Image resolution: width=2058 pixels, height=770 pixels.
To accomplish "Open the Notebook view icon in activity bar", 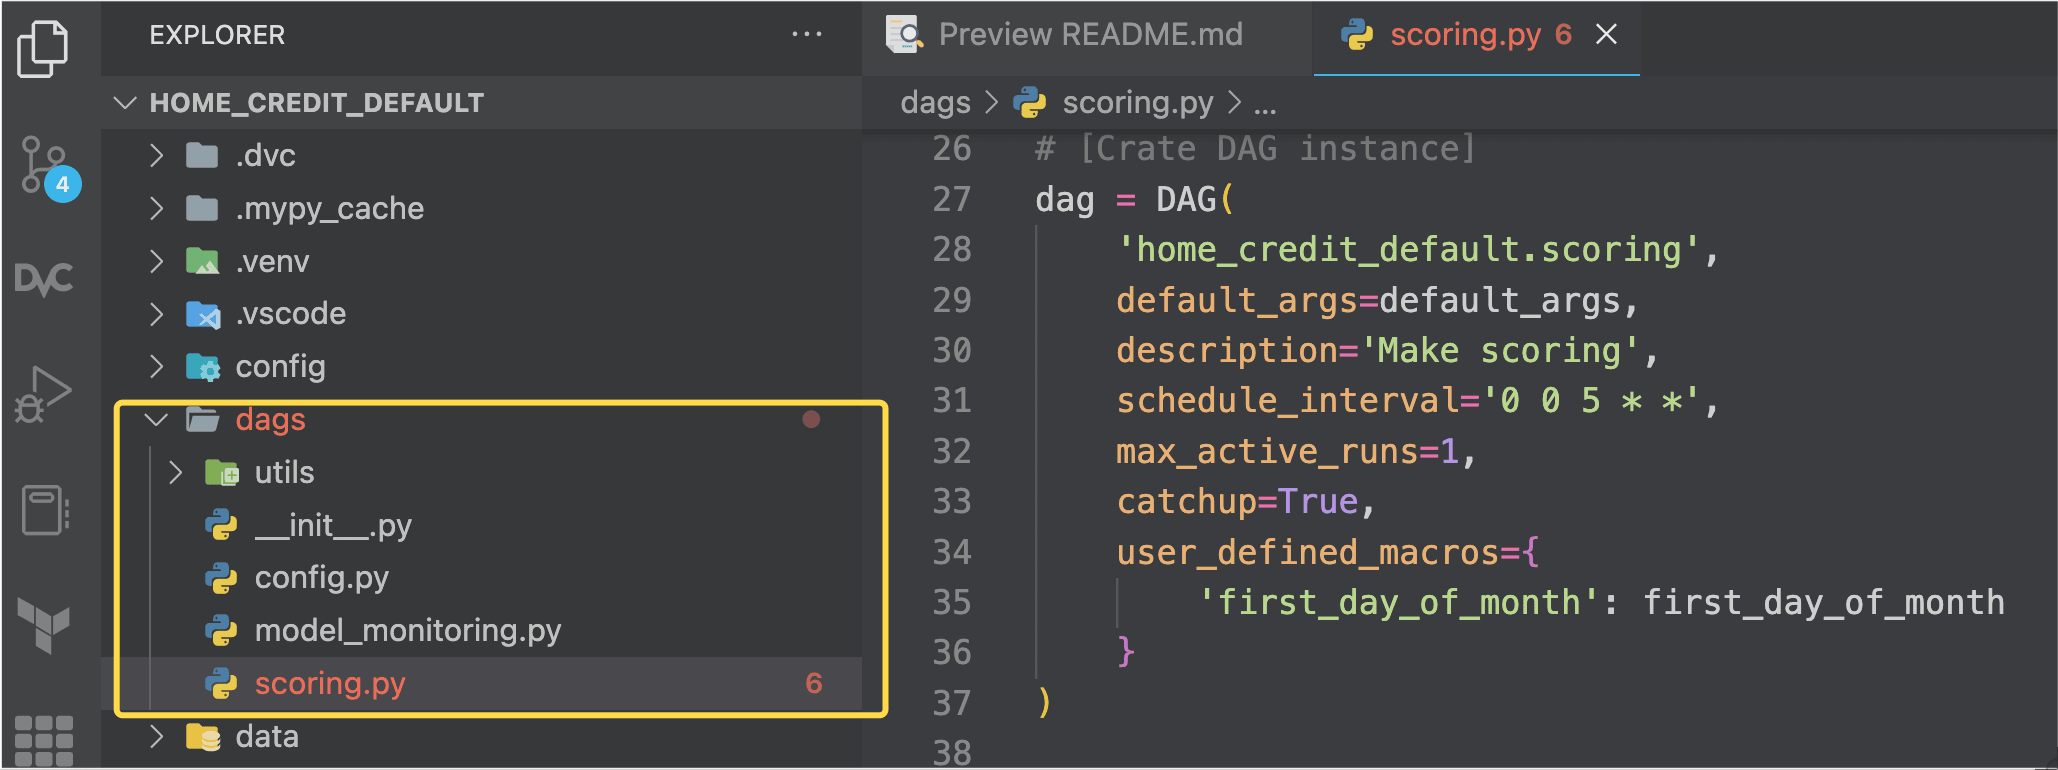I will pyautogui.click(x=44, y=510).
